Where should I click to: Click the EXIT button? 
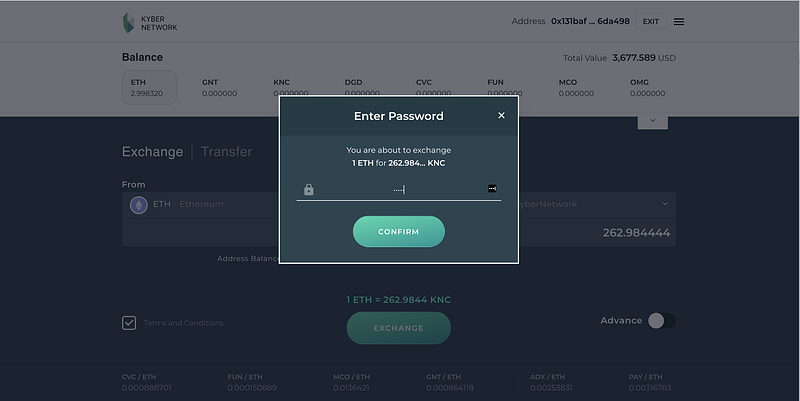[x=650, y=21]
